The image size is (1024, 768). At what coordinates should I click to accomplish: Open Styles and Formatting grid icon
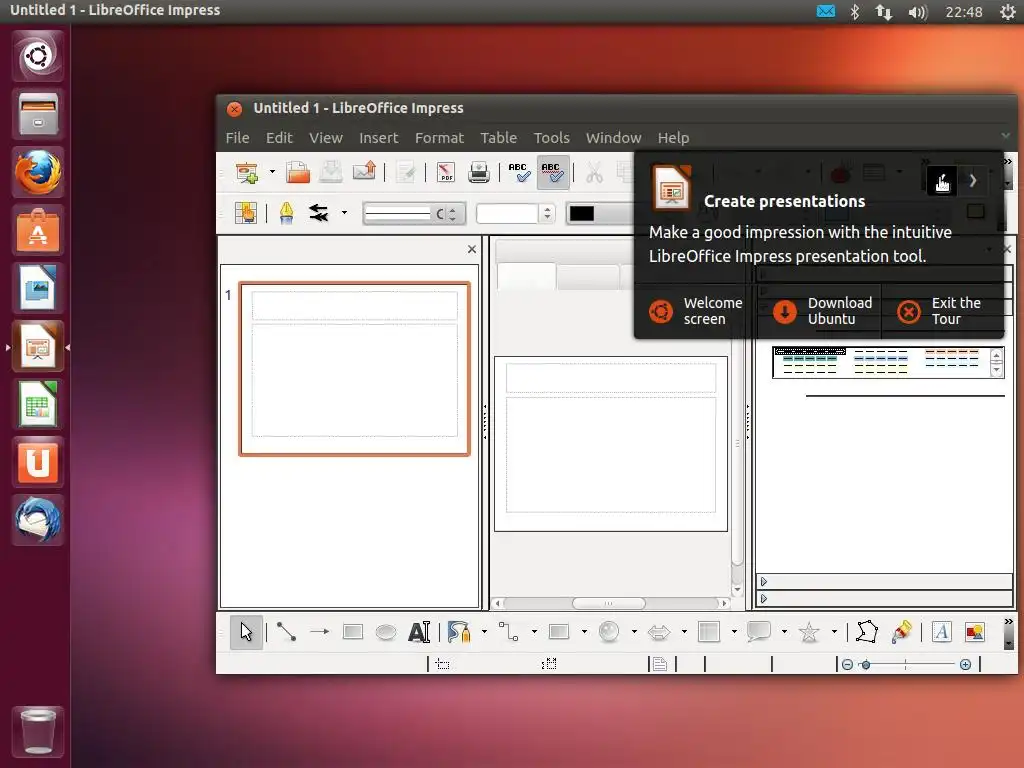point(246,213)
